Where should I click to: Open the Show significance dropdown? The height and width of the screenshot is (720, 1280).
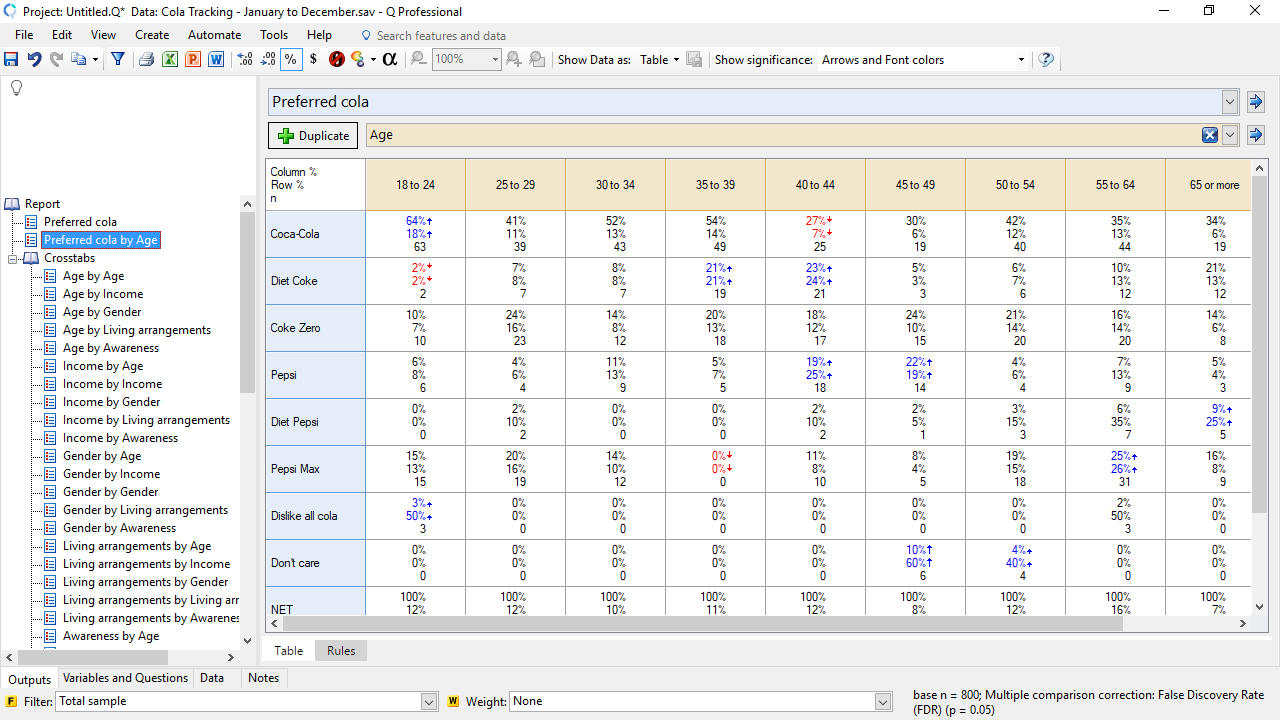point(1020,60)
